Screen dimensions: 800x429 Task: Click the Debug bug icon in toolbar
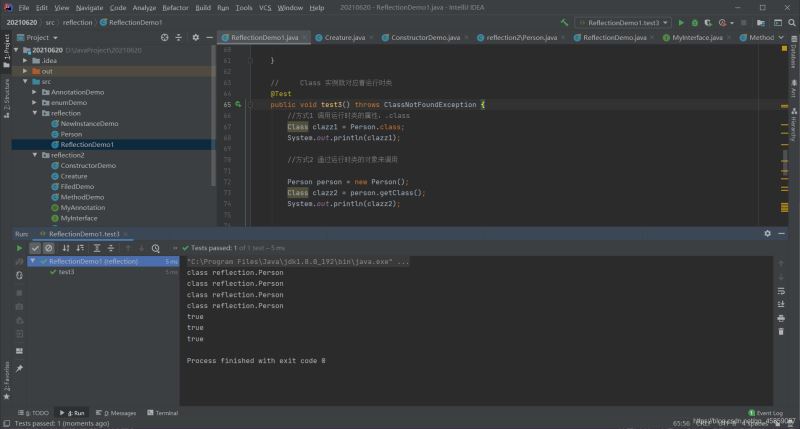pos(695,22)
